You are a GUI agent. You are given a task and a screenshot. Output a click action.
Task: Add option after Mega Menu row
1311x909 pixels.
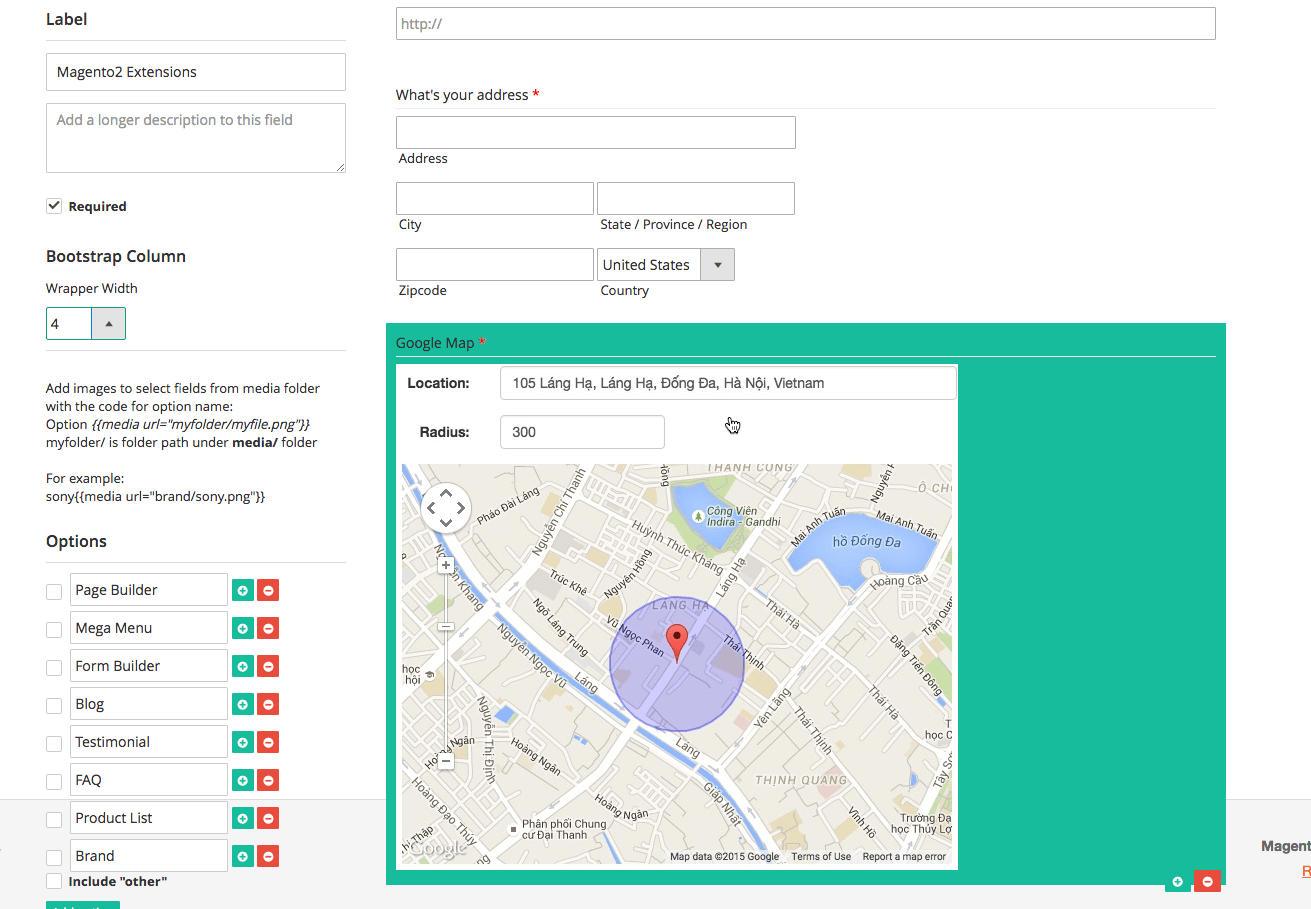coord(243,628)
